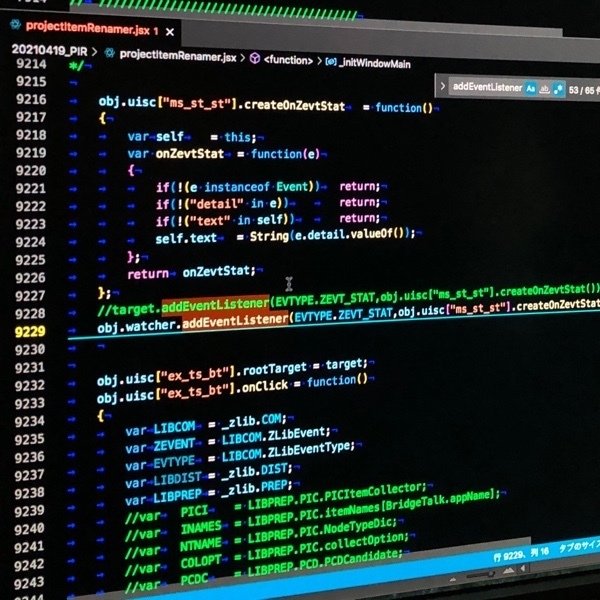Toggle Use Regular Expression in find widget

559,90
